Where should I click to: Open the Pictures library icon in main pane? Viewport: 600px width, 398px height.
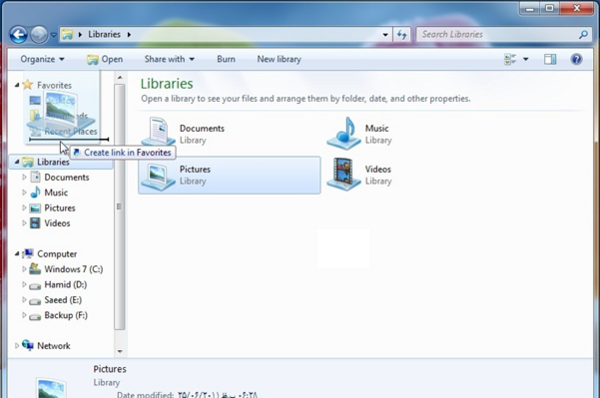[x=158, y=176]
